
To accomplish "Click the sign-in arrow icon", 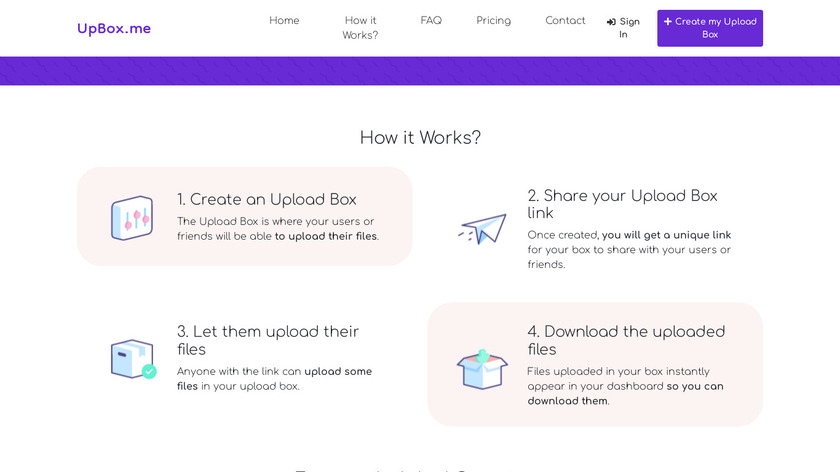I will coord(611,22).
